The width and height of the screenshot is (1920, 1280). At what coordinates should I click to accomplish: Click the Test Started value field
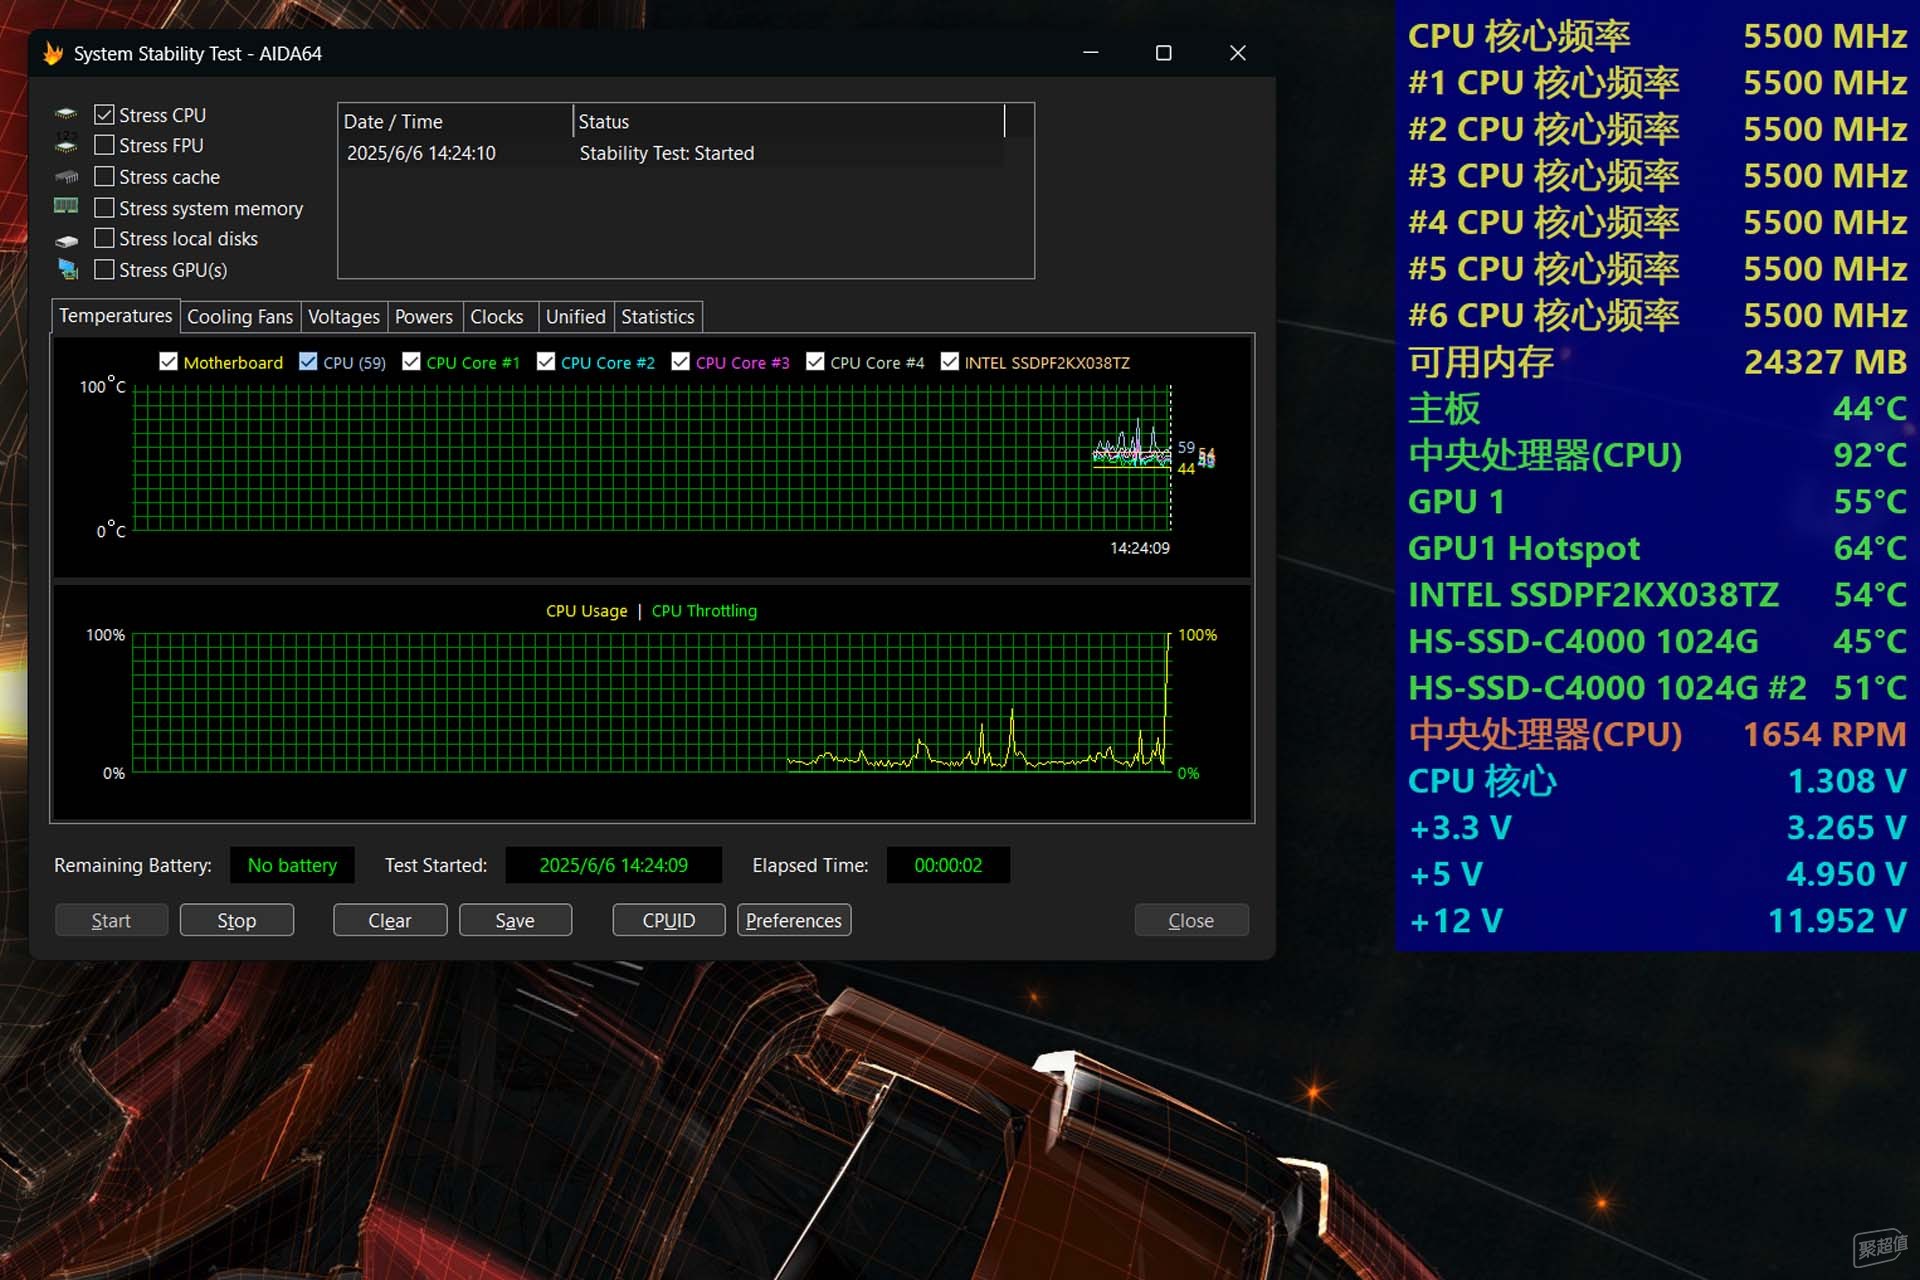(x=613, y=865)
